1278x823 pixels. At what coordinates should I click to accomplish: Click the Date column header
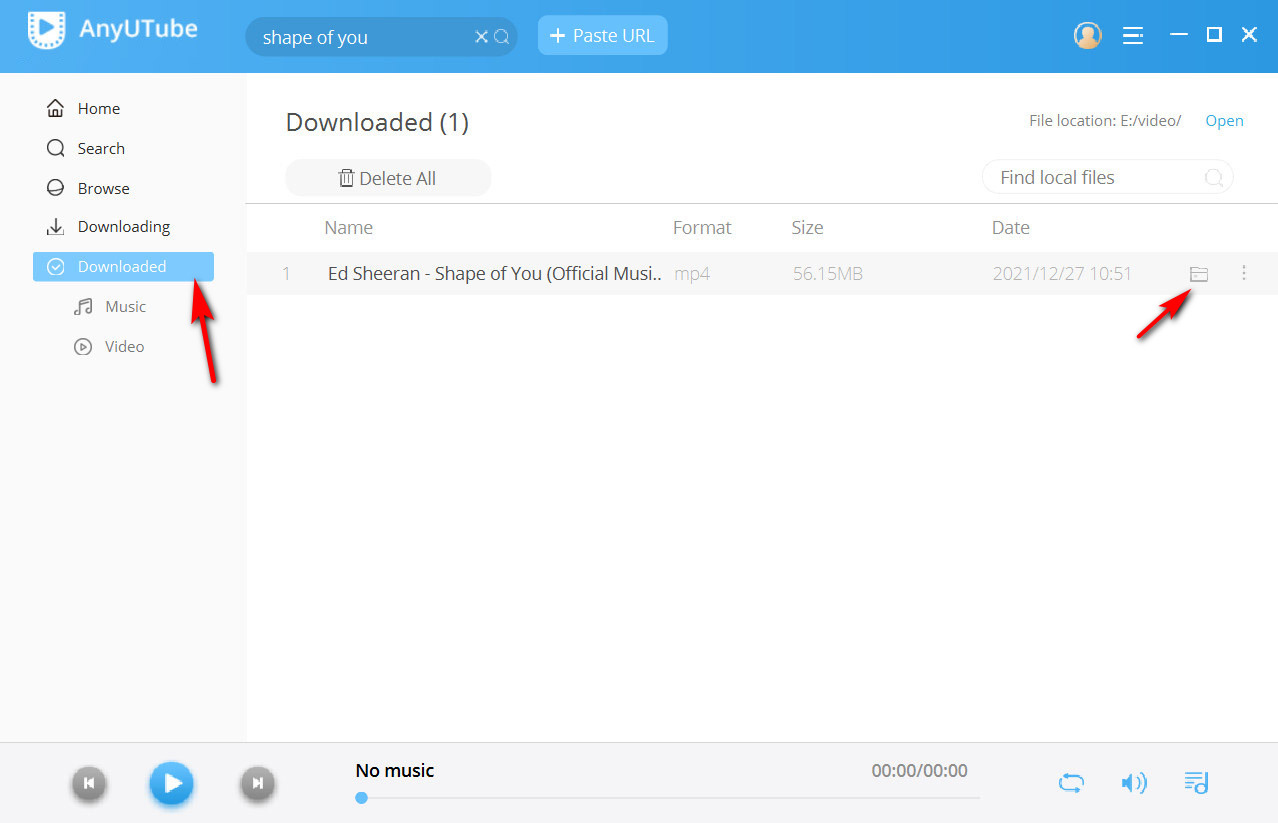pyautogui.click(x=1010, y=228)
